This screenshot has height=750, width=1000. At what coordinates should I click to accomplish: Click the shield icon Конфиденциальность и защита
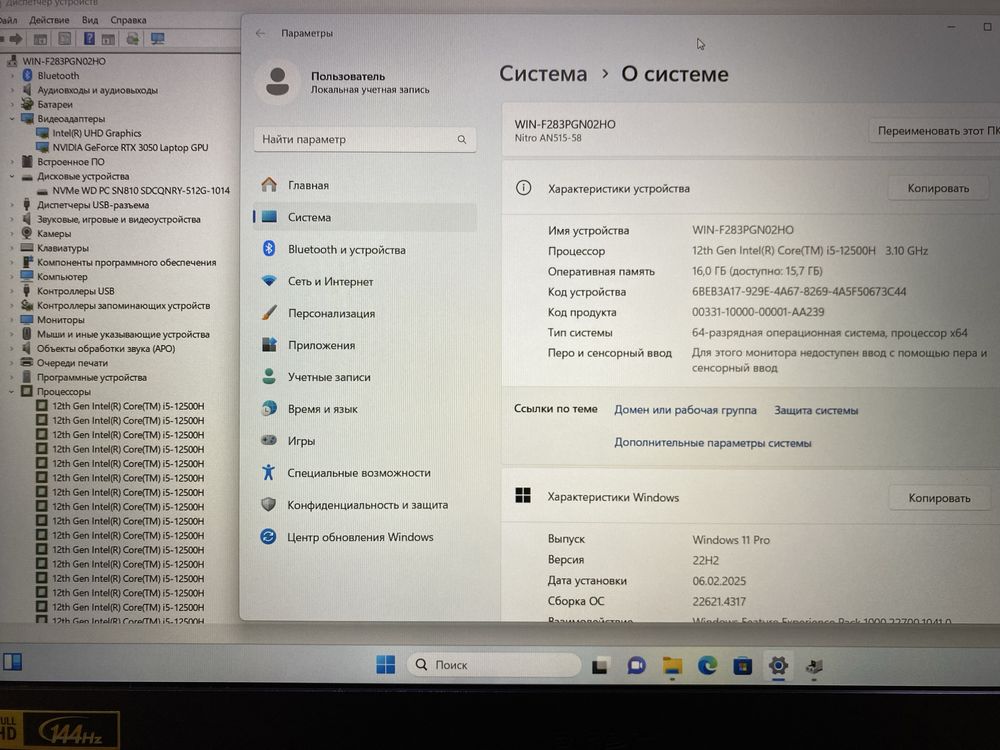268,504
